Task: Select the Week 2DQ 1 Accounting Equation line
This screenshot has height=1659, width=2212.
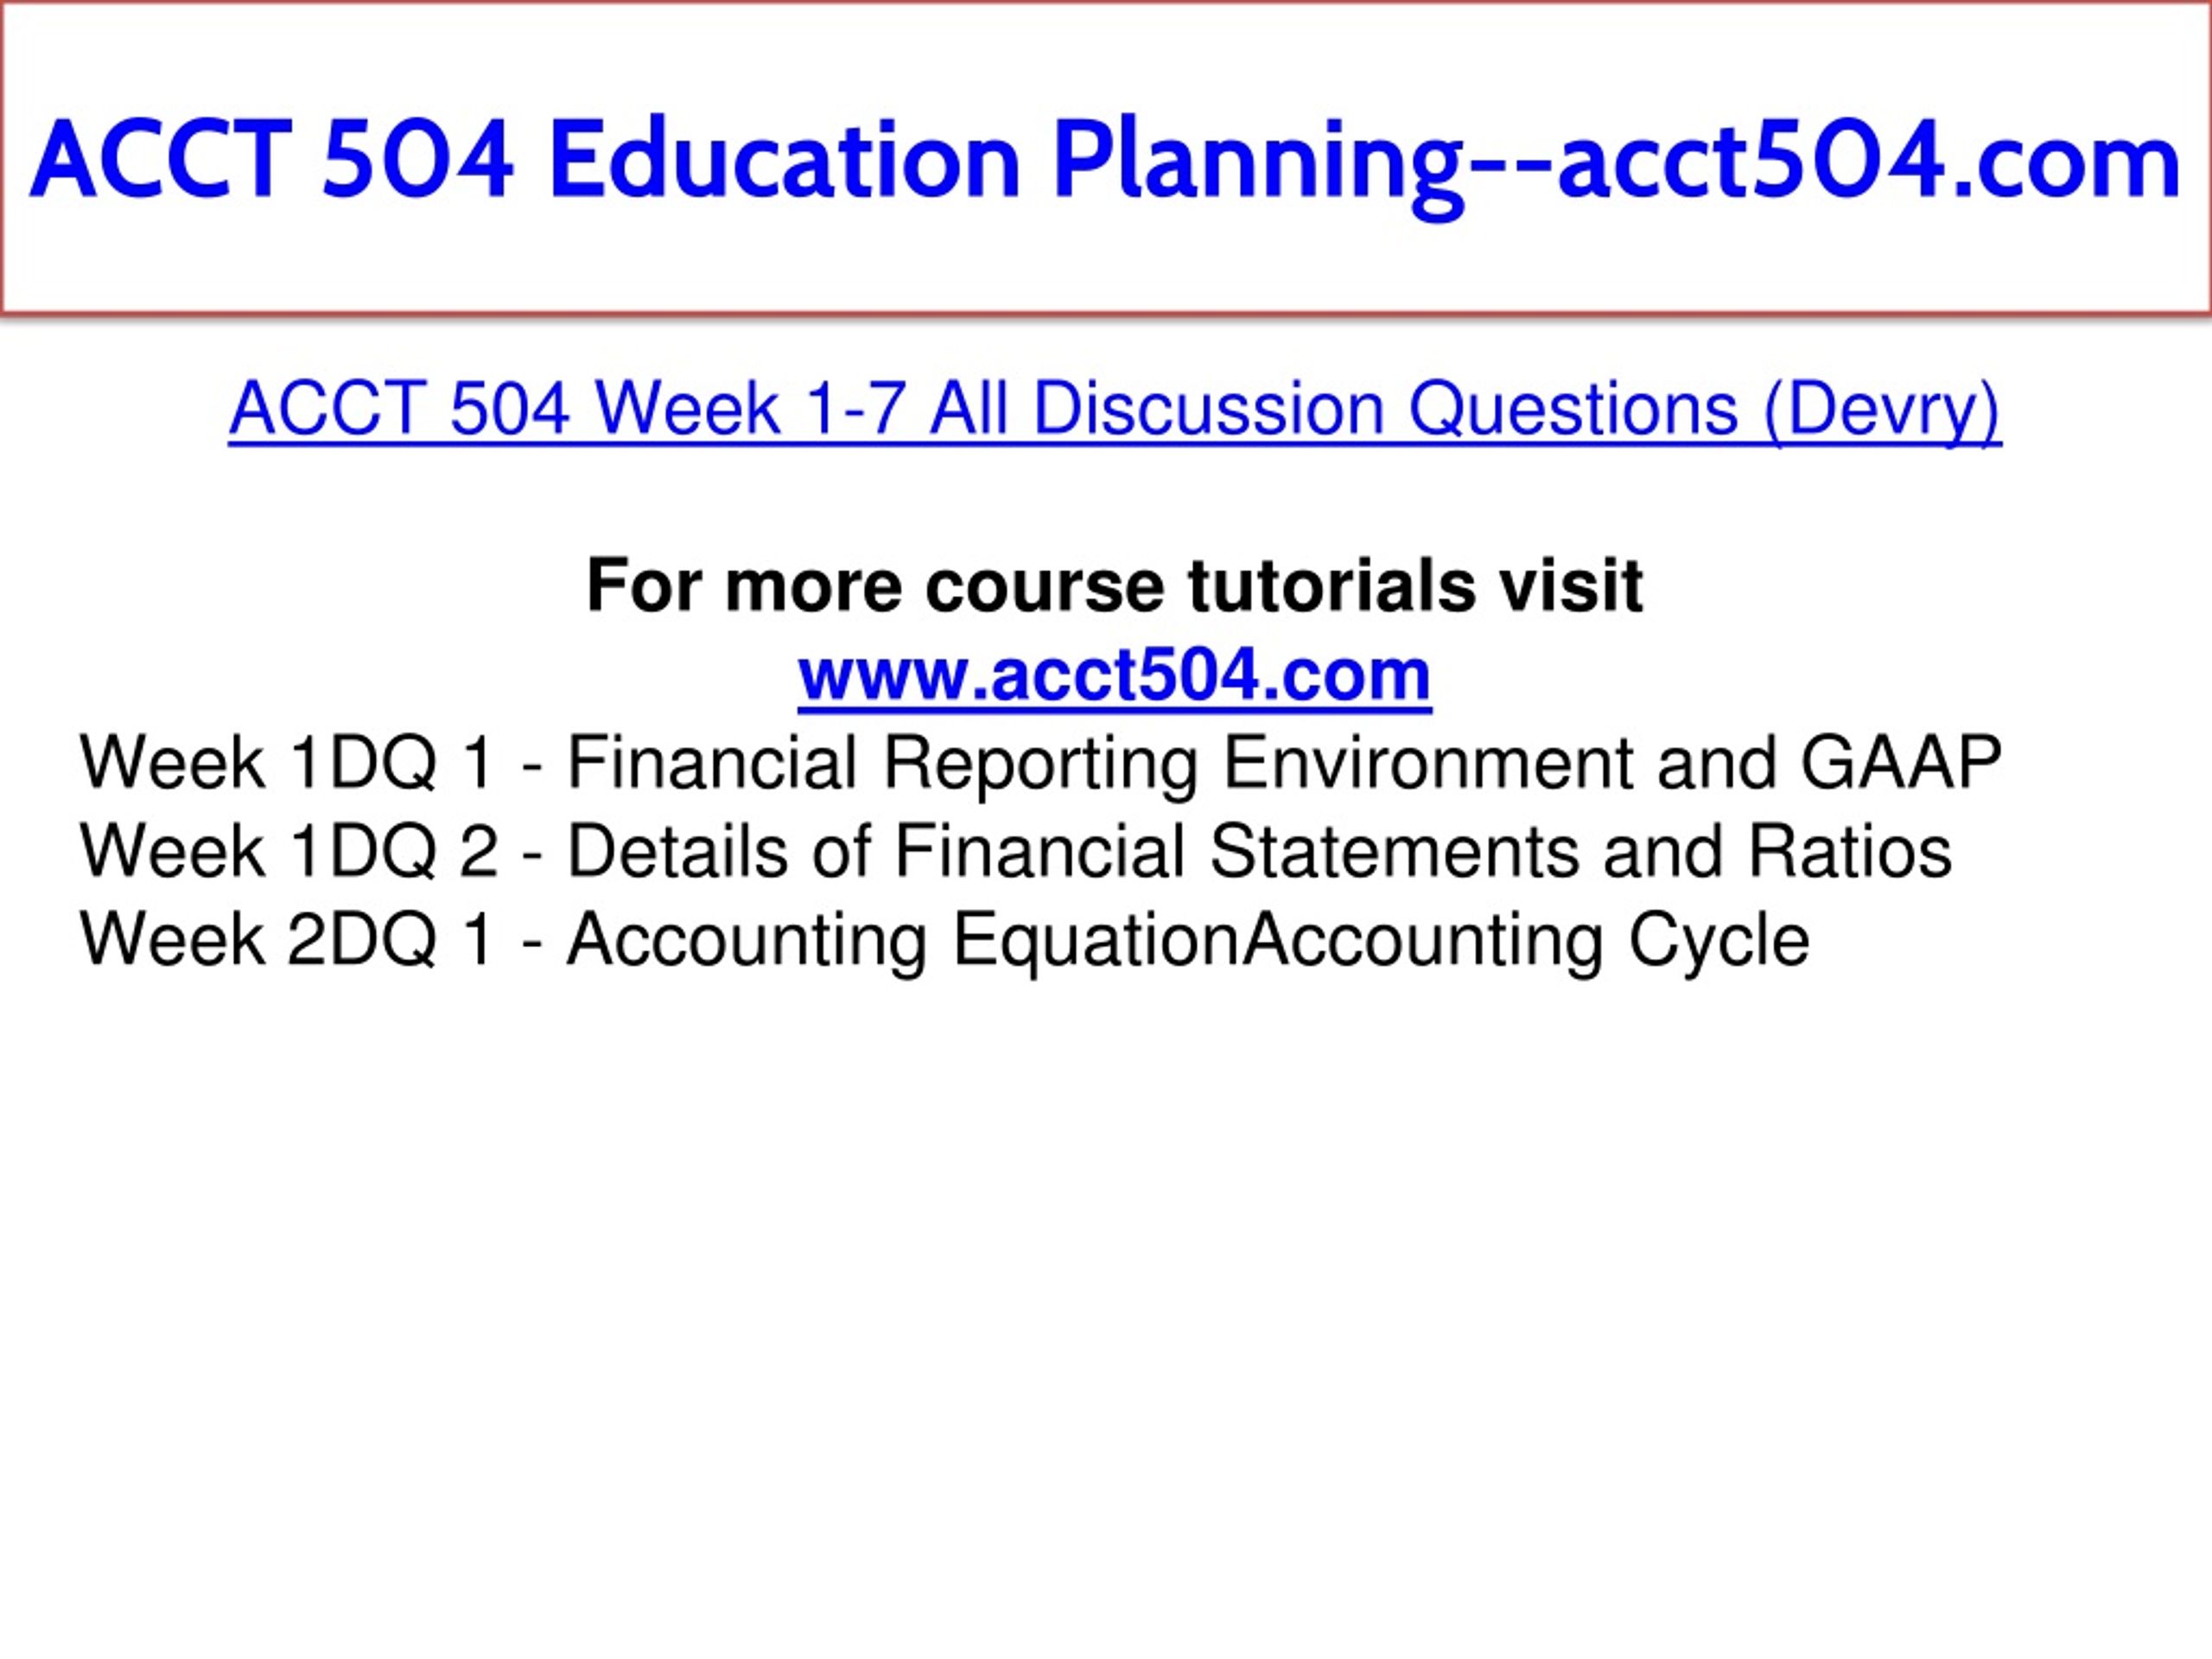Action: pyautogui.click(x=944, y=941)
